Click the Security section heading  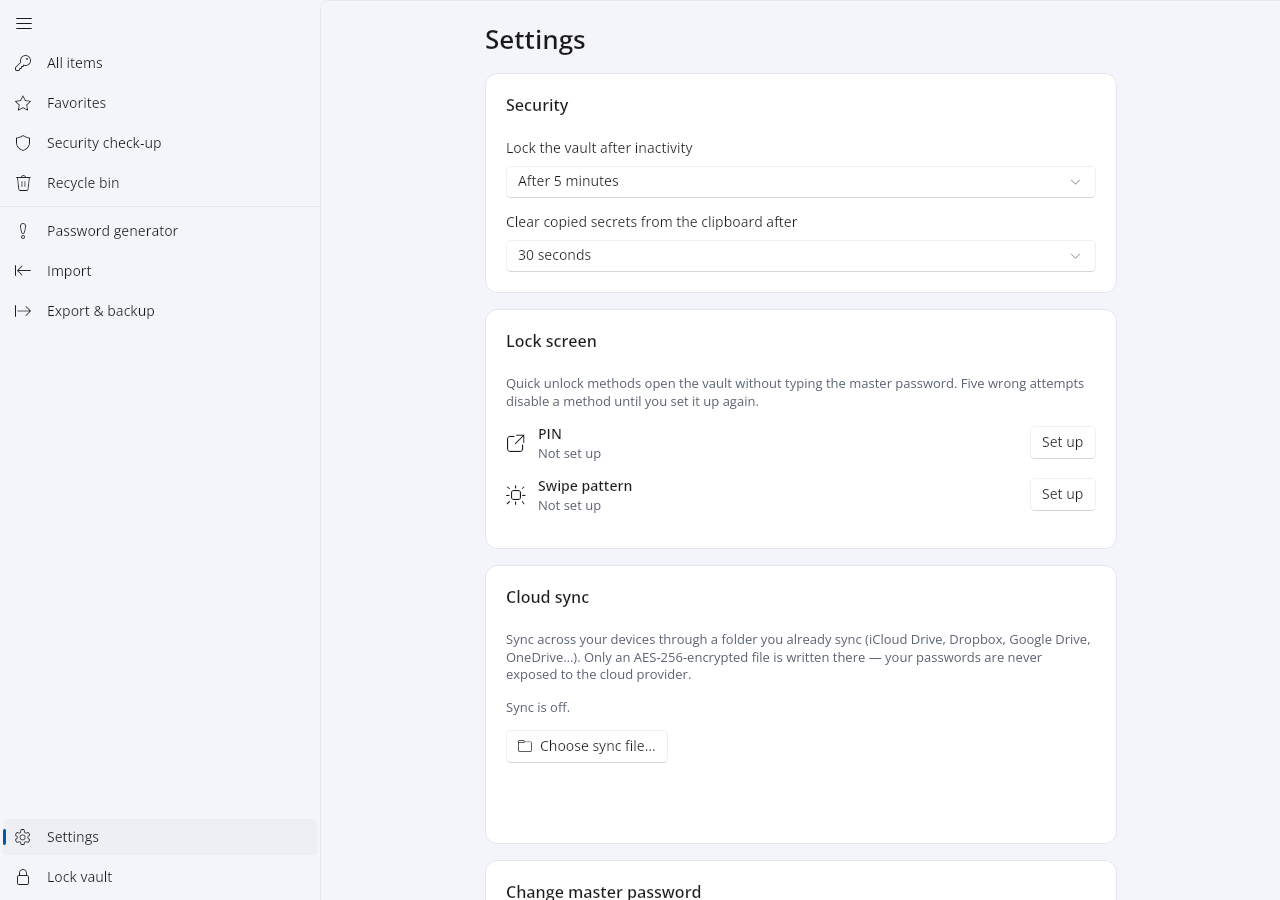click(x=537, y=105)
